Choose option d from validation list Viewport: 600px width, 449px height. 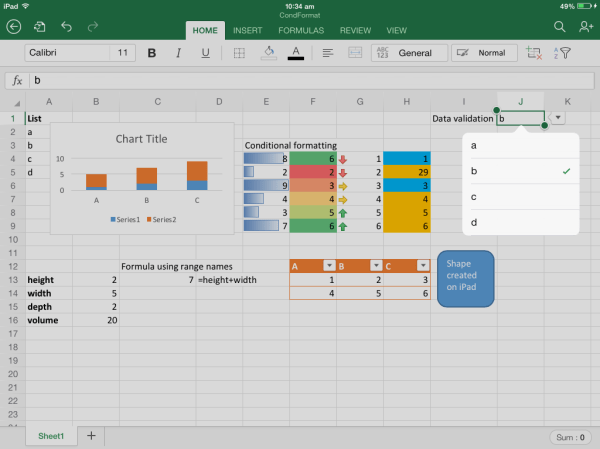pyautogui.click(x=520, y=222)
